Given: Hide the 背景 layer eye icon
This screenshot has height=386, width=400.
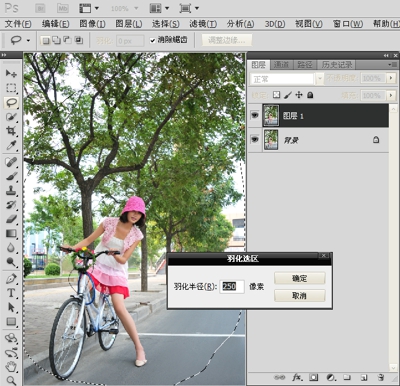Looking at the screenshot, I should (x=255, y=139).
